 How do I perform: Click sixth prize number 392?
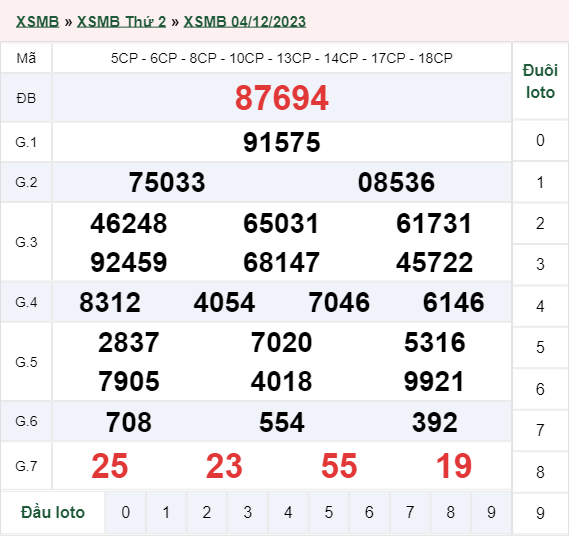click(x=435, y=422)
